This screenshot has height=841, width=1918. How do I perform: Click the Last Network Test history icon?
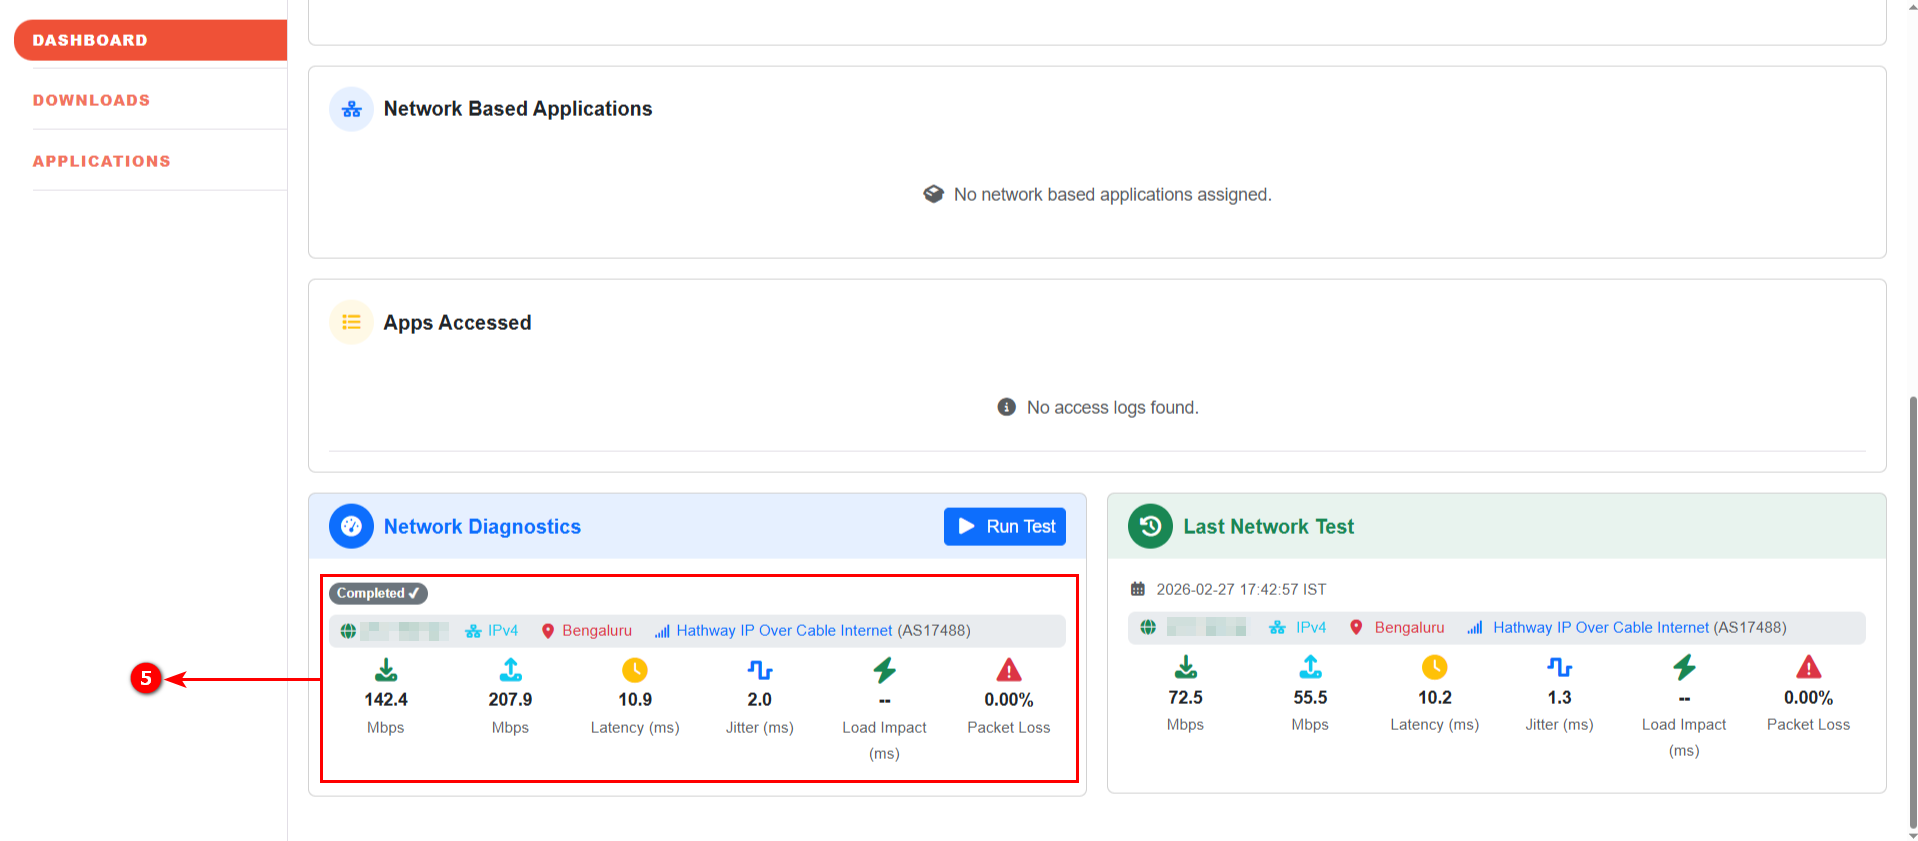pyautogui.click(x=1150, y=526)
